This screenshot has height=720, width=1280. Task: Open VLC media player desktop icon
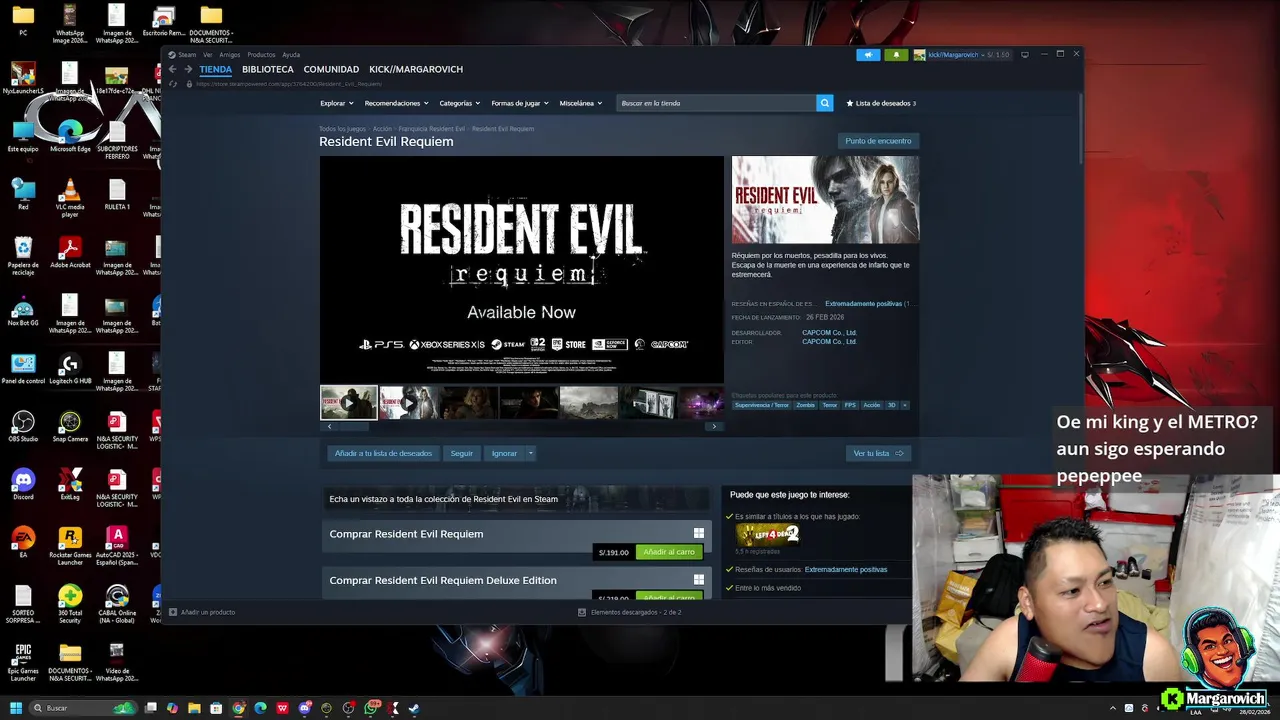coord(69,197)
